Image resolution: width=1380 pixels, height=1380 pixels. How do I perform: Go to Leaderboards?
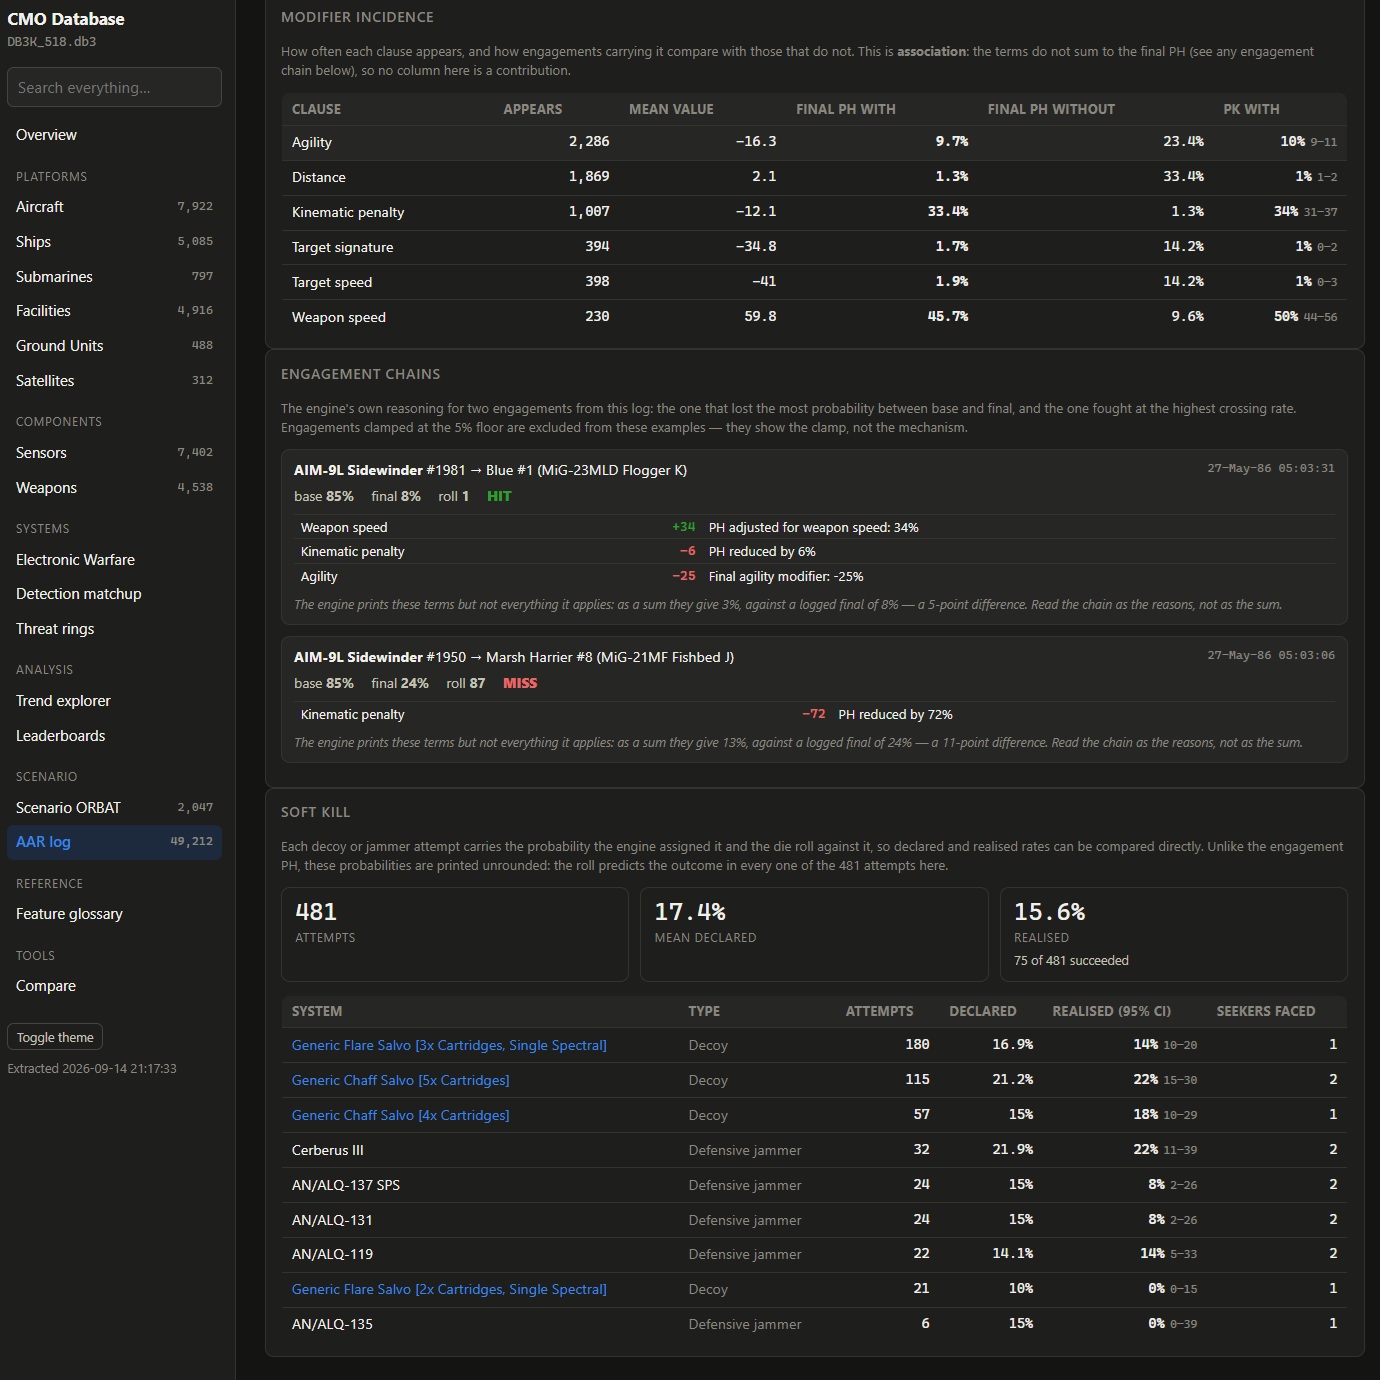[x=114, y=736]
